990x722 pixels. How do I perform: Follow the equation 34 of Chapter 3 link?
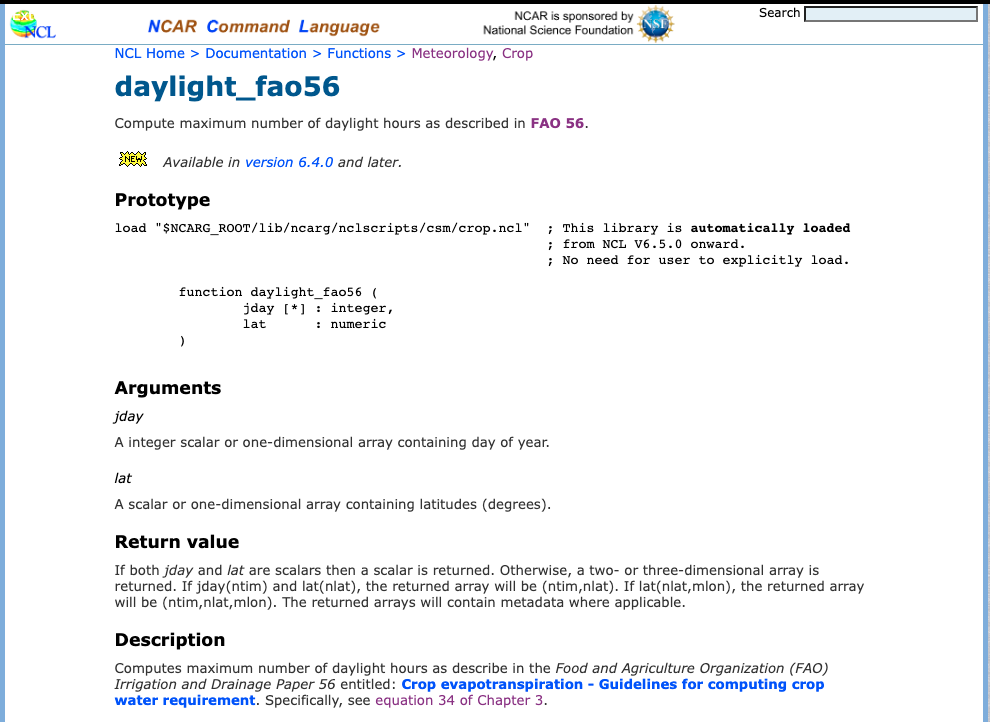(x=459, y=701)
